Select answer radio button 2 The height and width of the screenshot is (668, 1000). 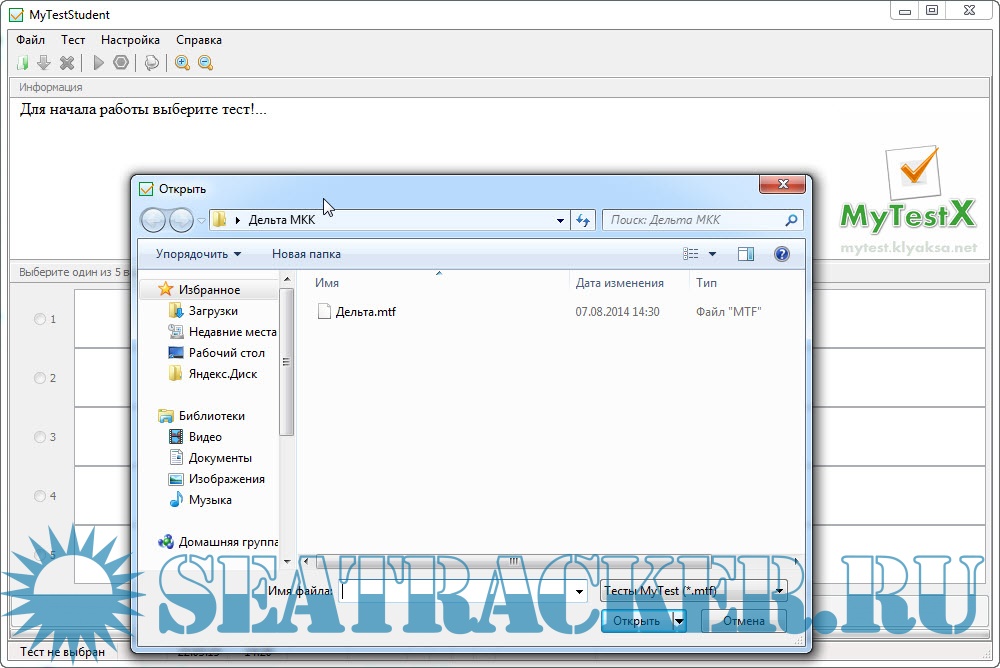point(40,378)
